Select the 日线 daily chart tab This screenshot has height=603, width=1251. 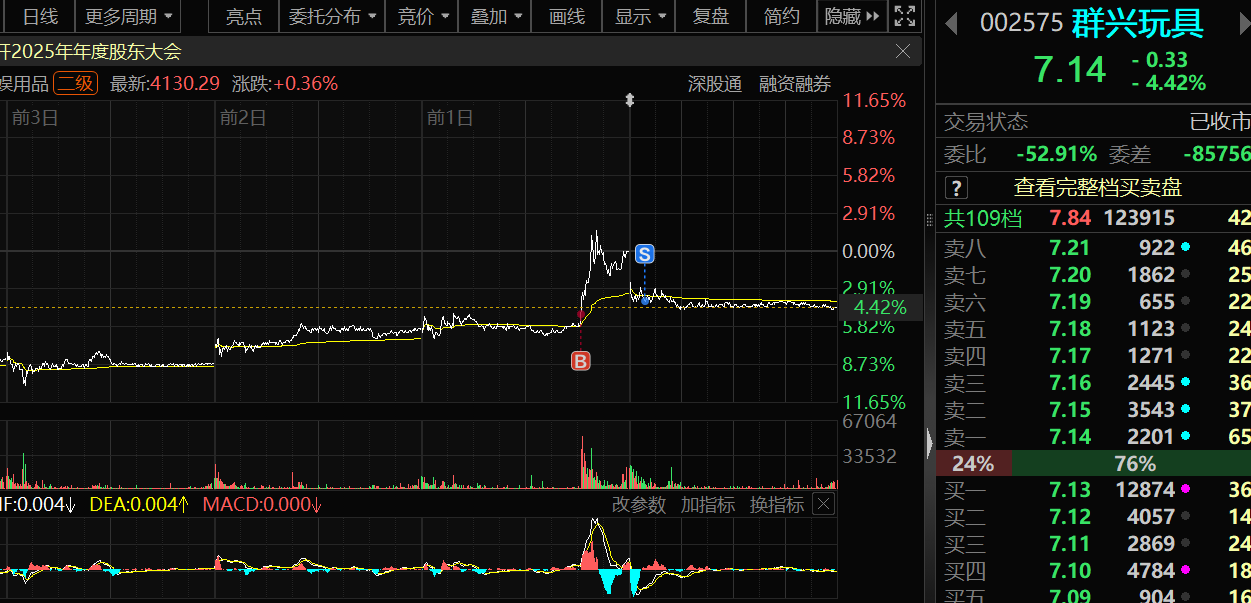pos(40,17)
